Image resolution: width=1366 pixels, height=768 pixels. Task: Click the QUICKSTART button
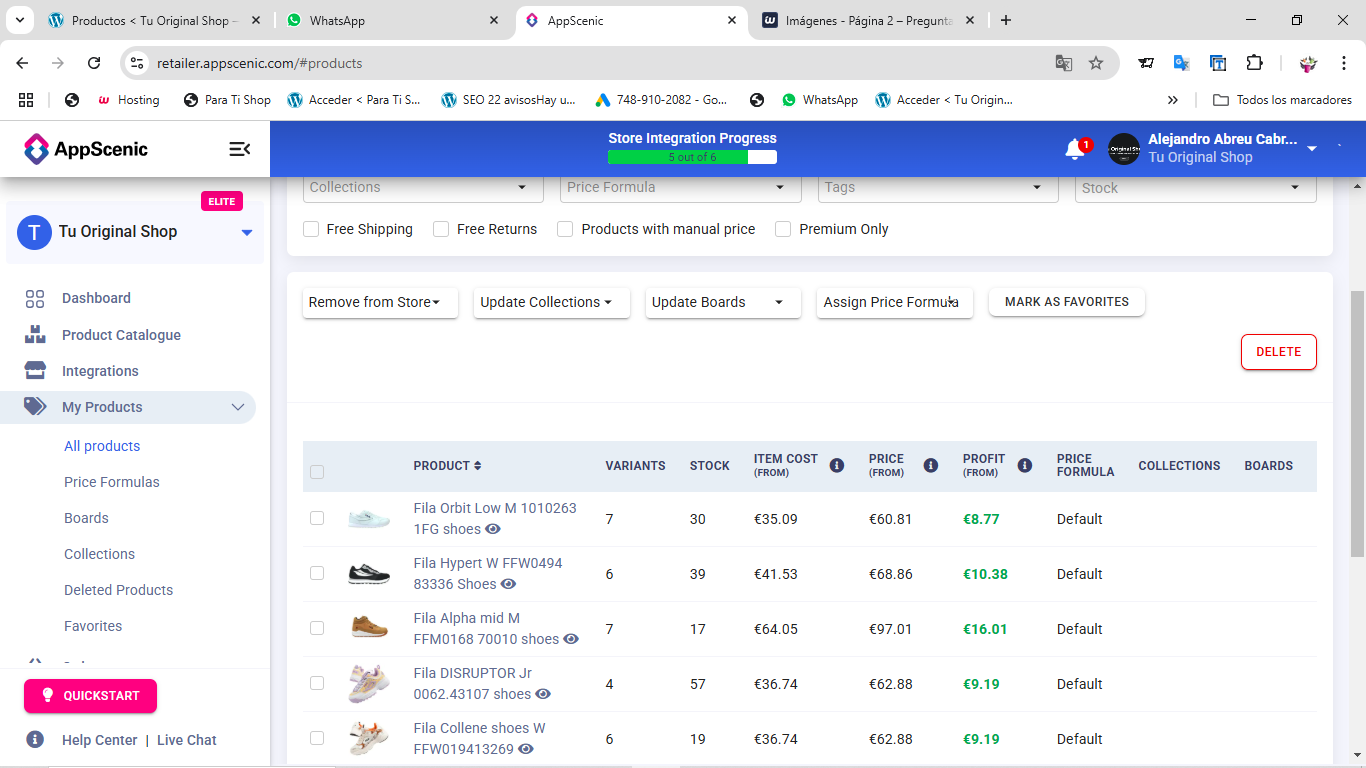(90, 696)
